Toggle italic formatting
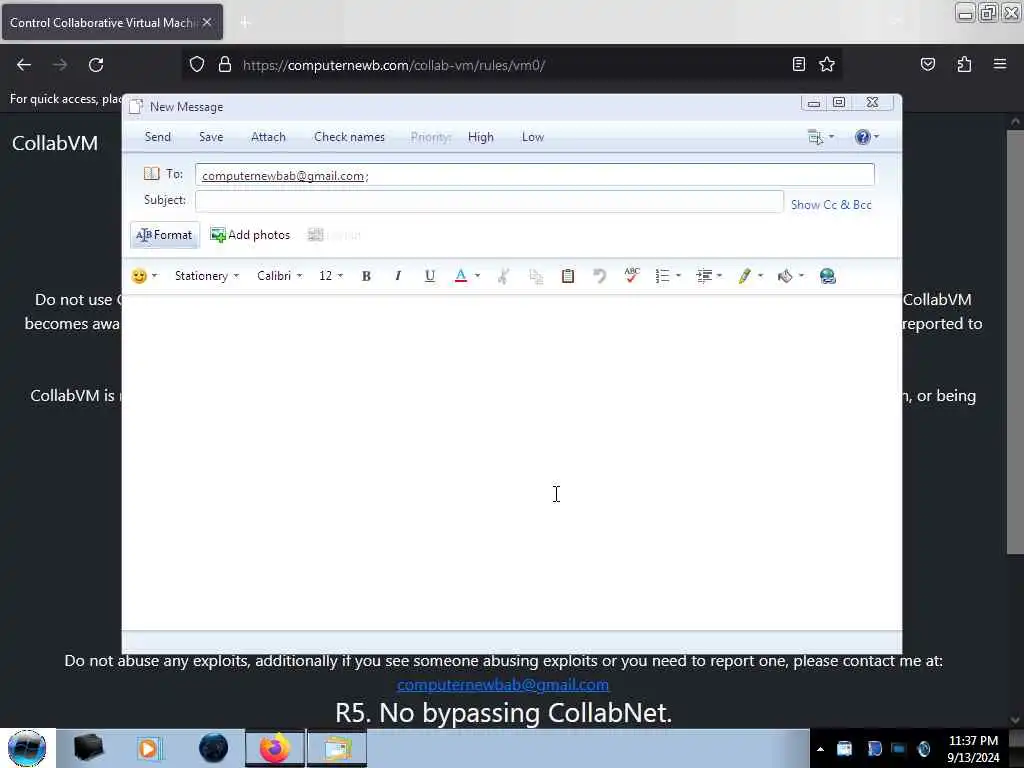The image size is (1024, 768). [398, 276]
